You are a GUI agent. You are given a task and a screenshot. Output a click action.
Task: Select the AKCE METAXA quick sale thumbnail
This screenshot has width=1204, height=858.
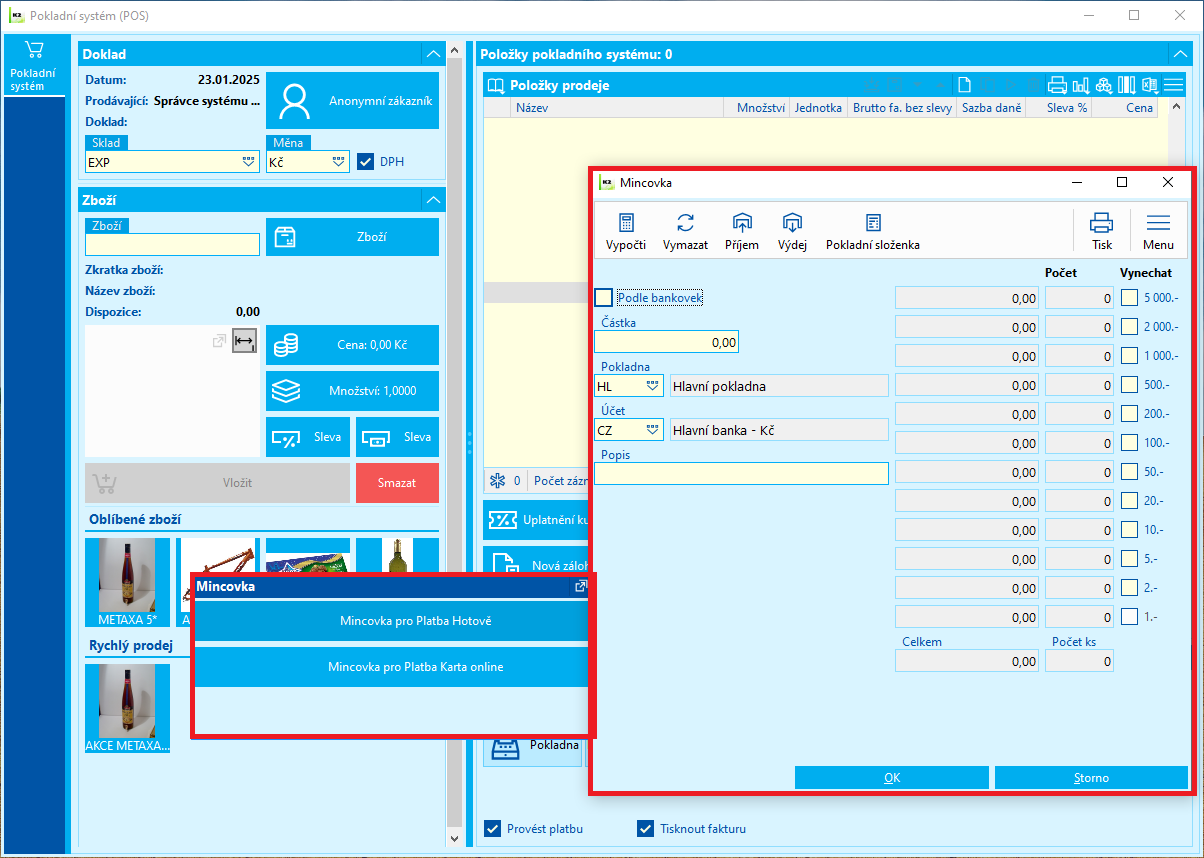click(x=127, y=708)
